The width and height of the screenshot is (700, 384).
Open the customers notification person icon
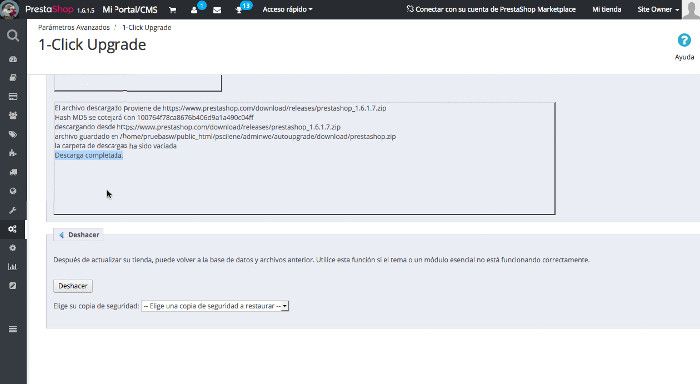coord(194,9)
